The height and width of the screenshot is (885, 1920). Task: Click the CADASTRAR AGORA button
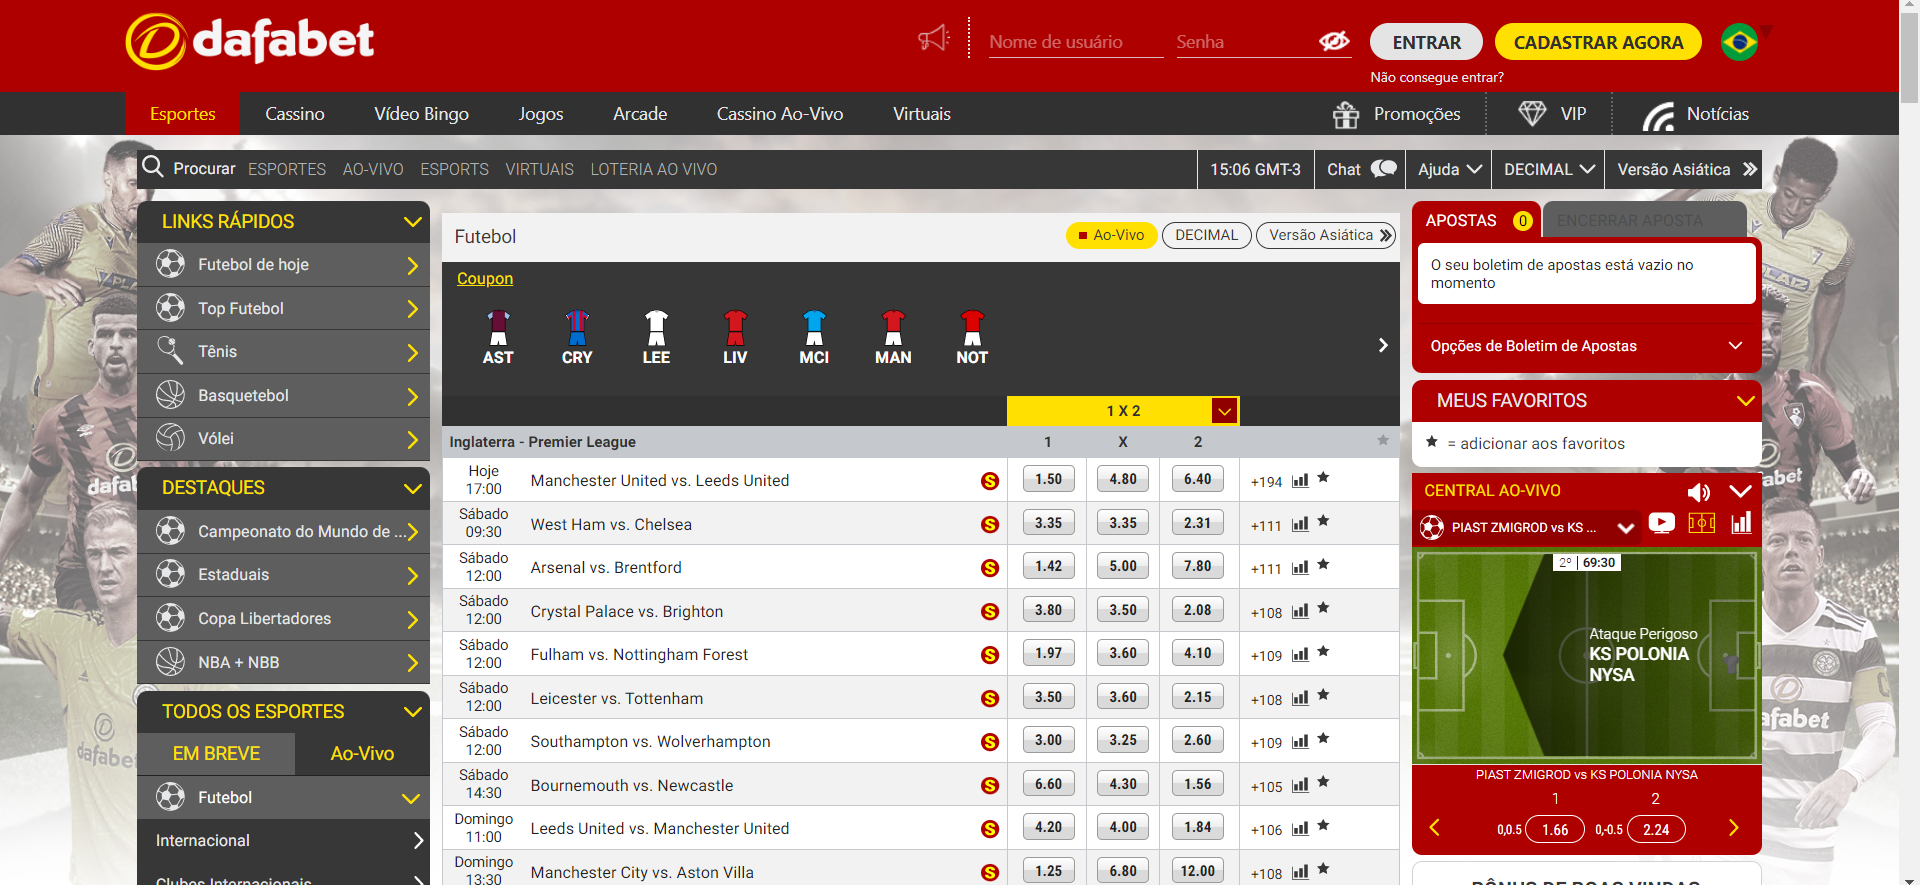click(x=1598, y=42)
